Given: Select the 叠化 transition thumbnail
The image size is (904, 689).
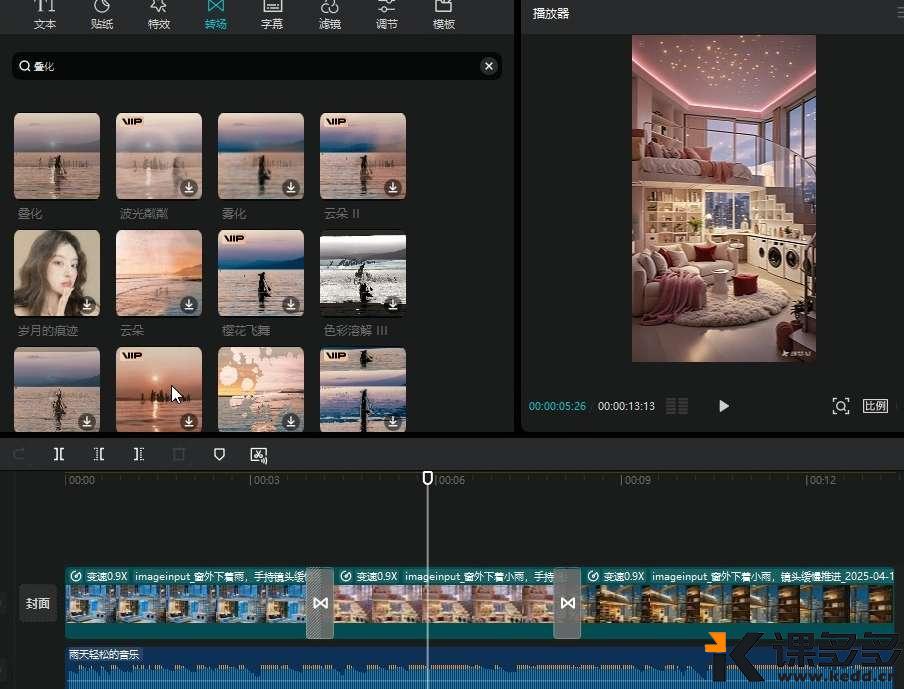Looking at the screenshot, I should [57, 156].
